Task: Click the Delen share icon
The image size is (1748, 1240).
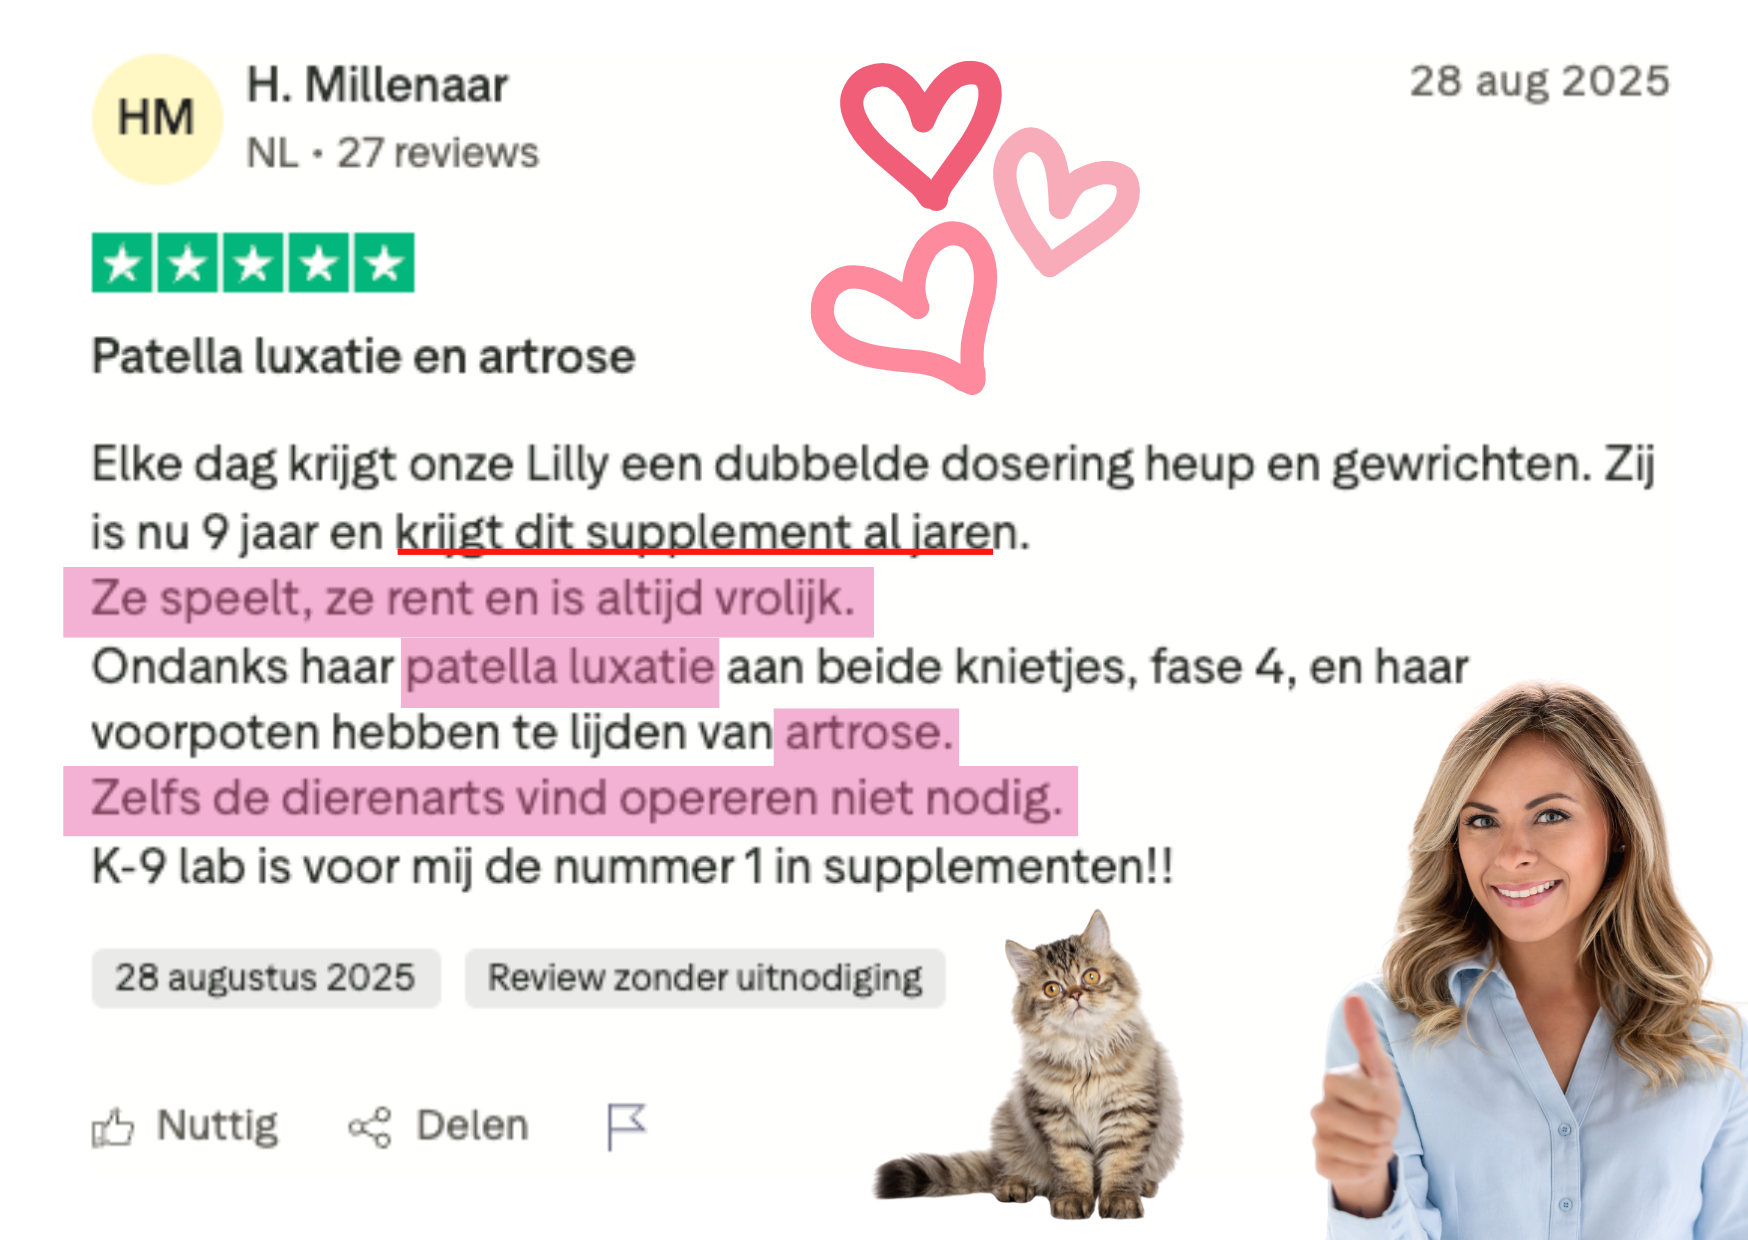Action: 370,1128
